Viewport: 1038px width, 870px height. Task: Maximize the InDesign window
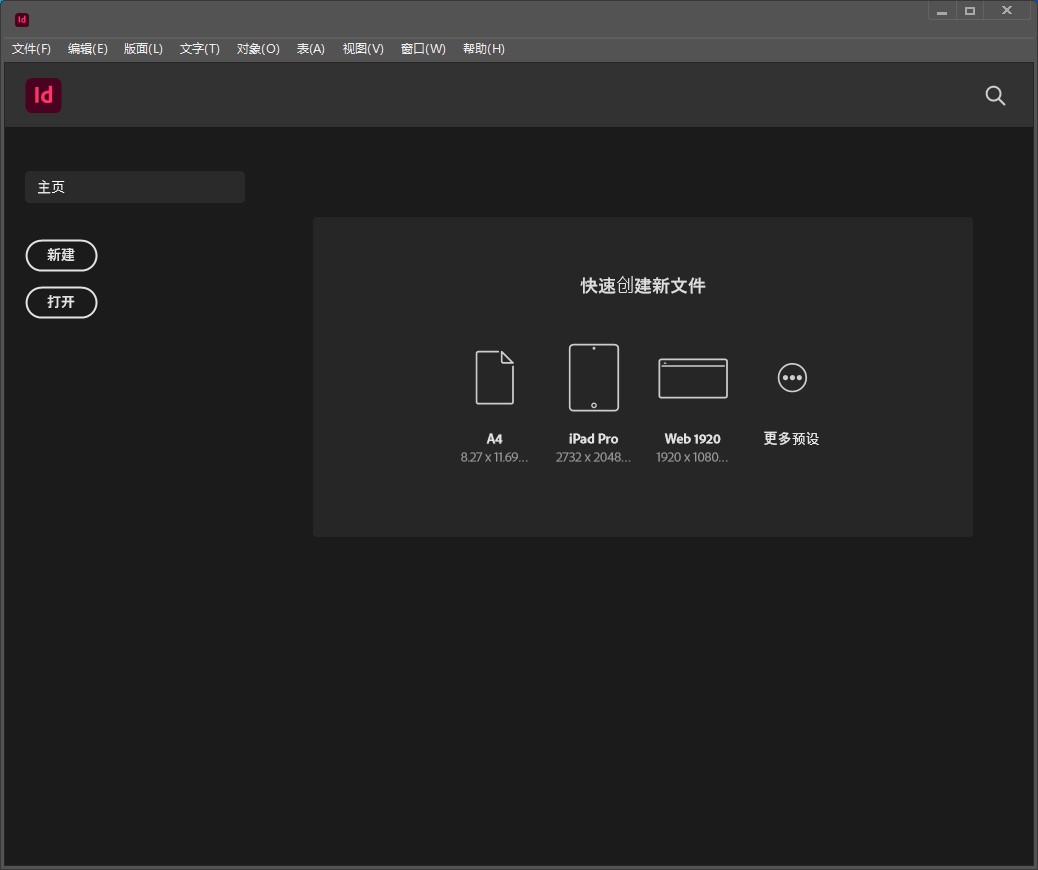969,11
